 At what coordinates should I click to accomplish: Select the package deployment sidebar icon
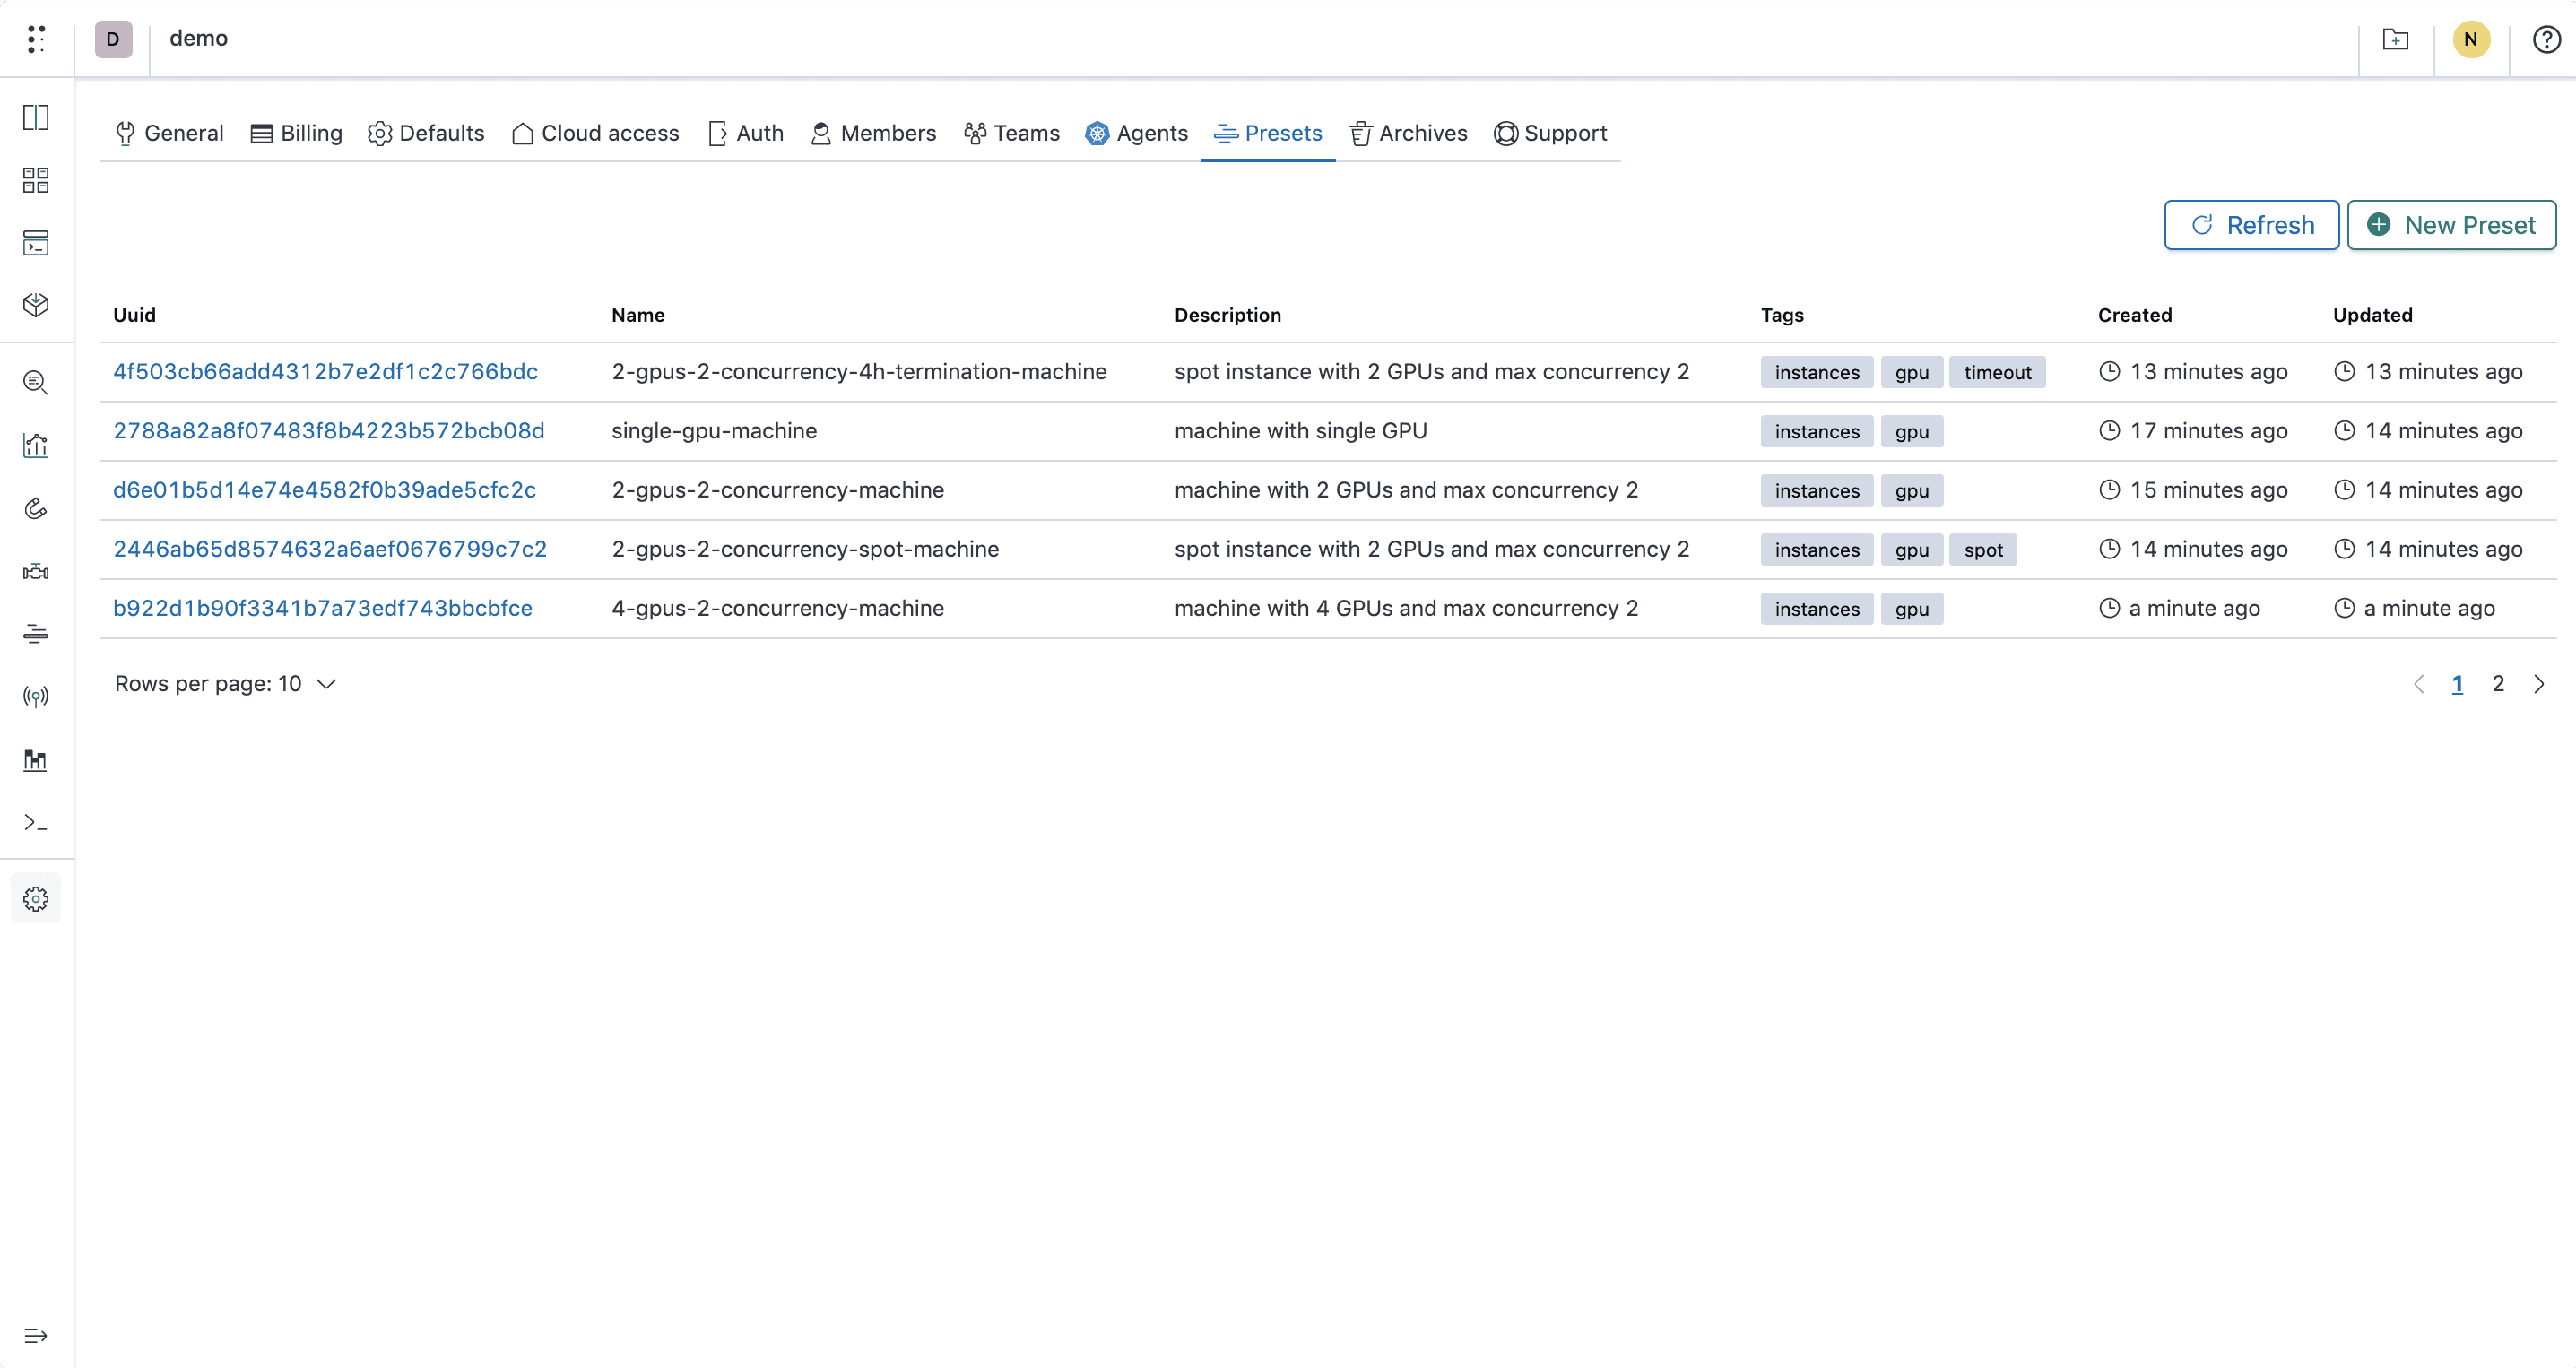(36, 305)
